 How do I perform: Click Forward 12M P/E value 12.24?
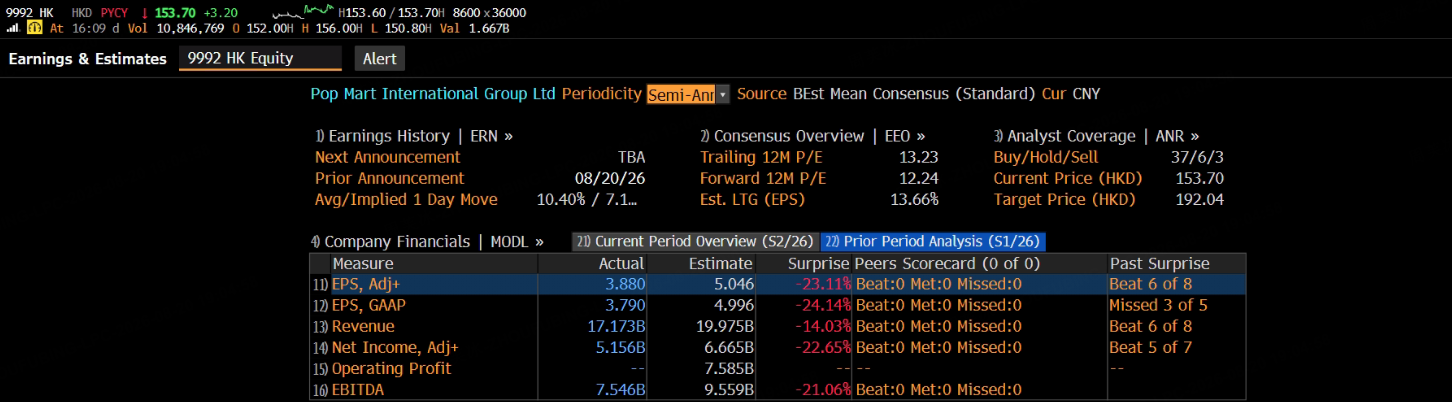click(x=918, y=178)
